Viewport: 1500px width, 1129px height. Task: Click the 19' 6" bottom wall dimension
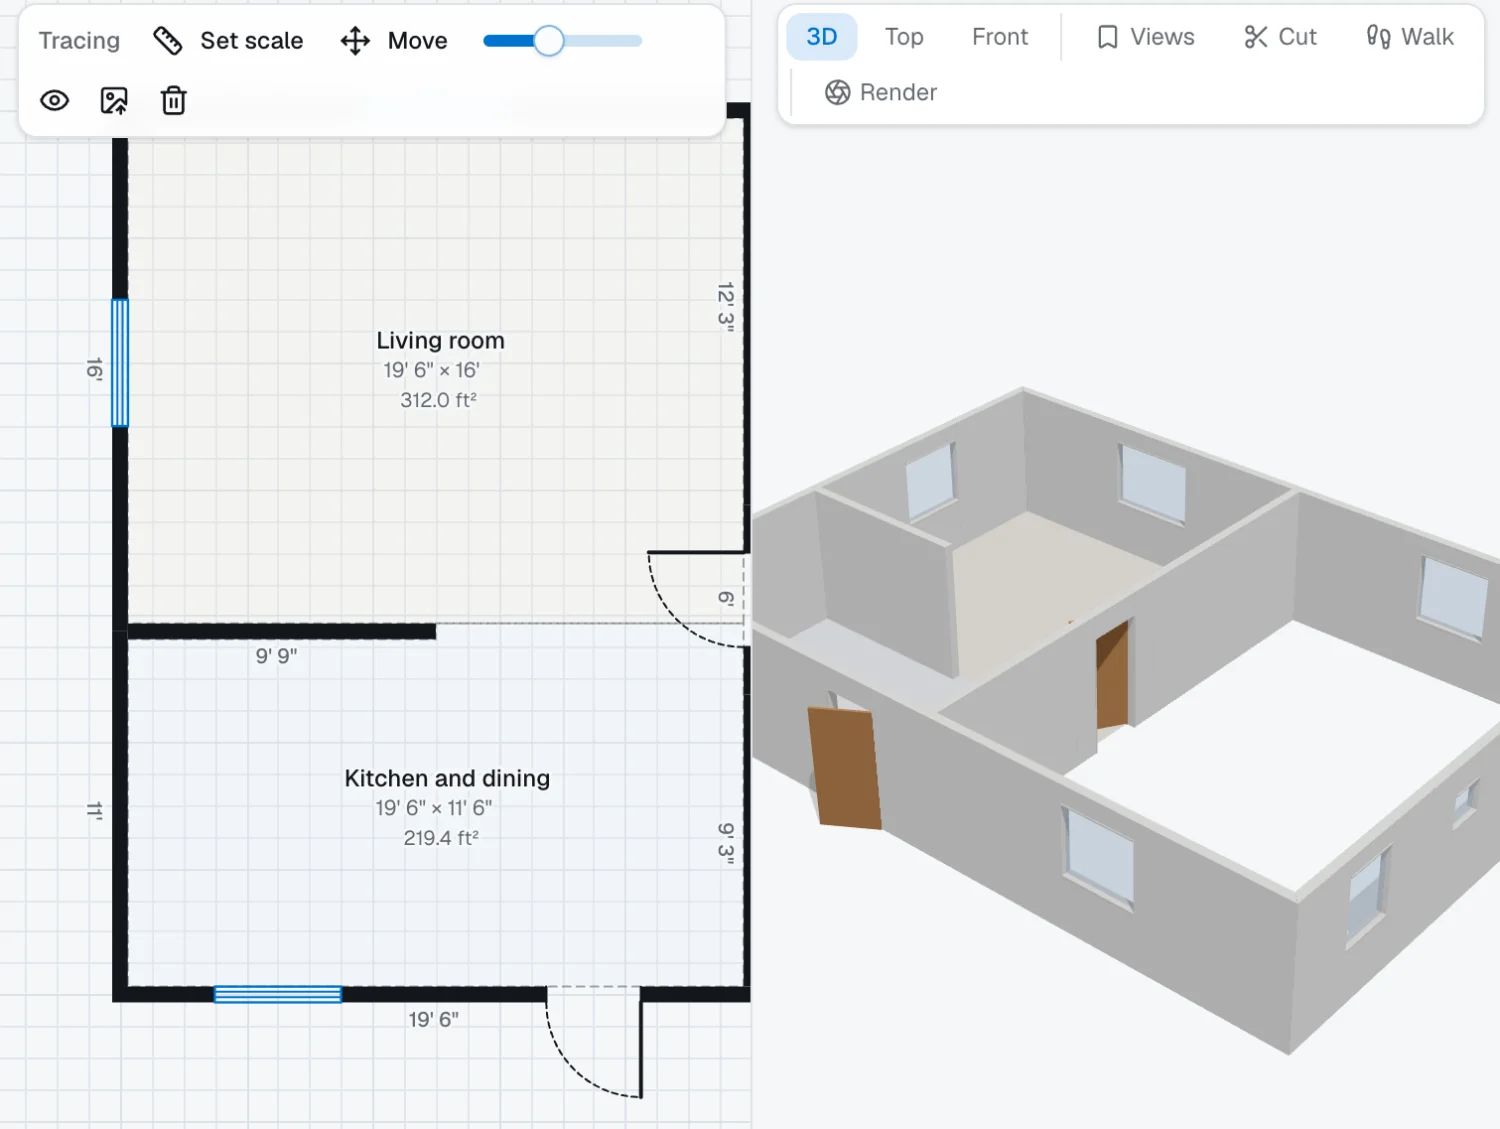pyautogui.click(x=433, y=1020)
